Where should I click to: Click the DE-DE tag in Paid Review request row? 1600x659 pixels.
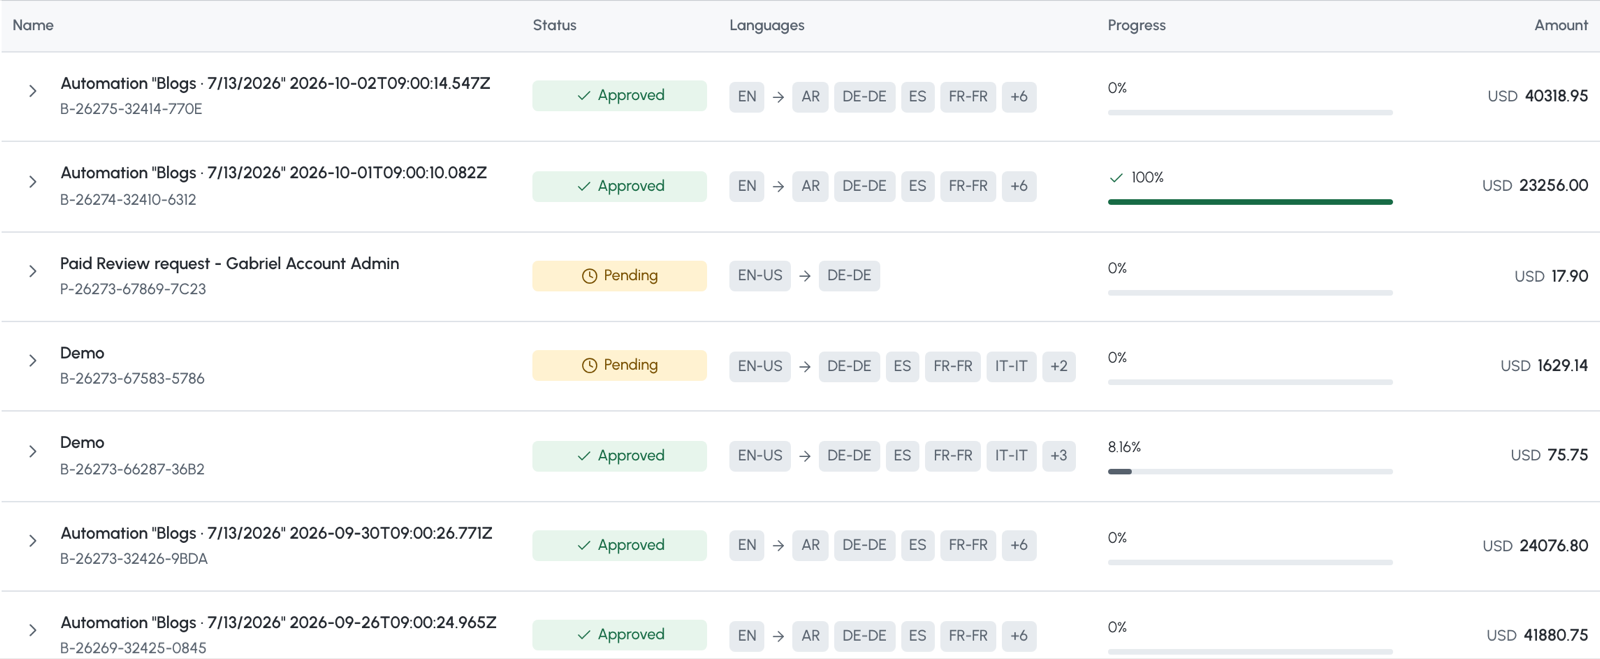[x=849, y=276]
